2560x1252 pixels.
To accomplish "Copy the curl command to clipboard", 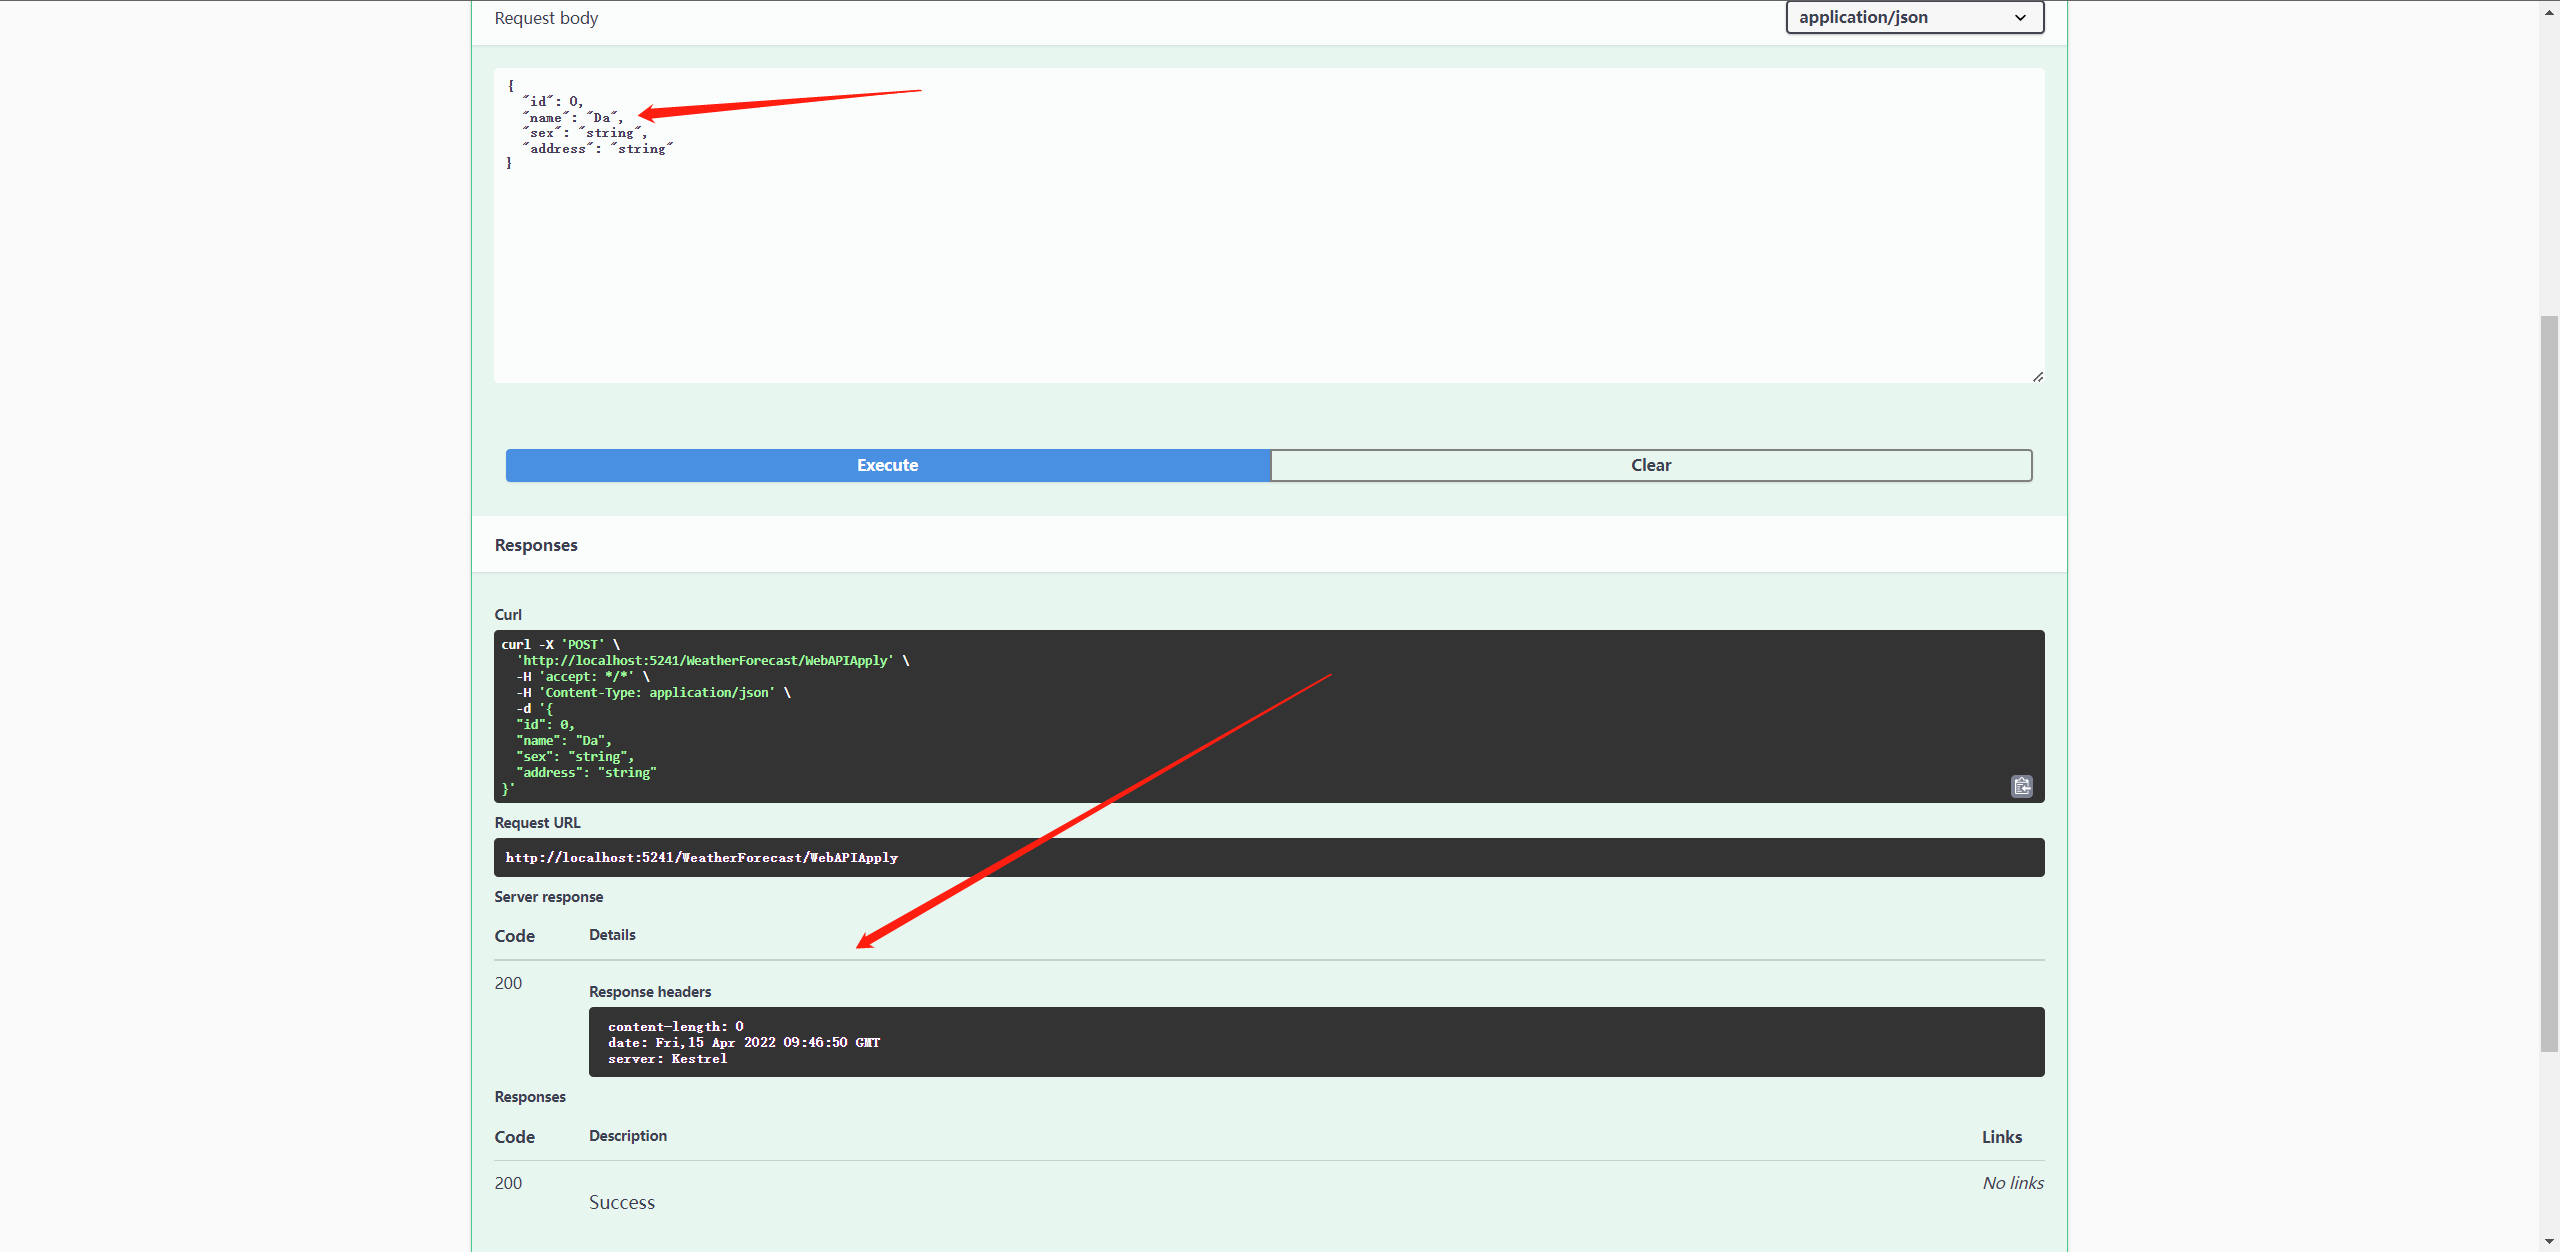I will (2021, 786).
